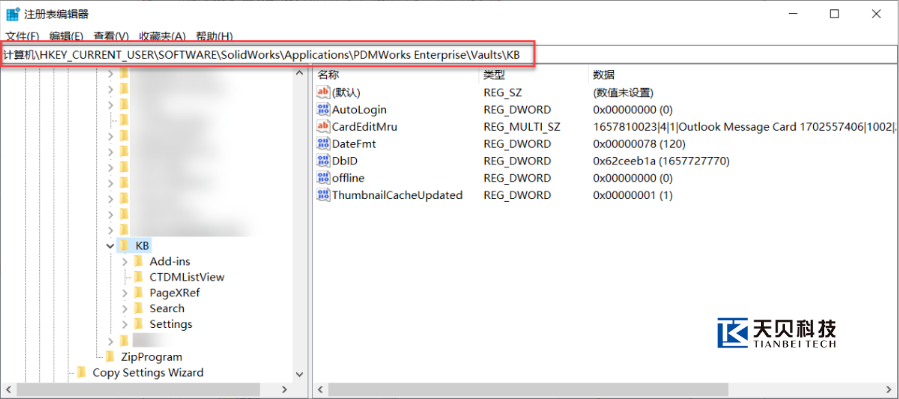Click the CardEditMru string value icon
This screenshot has width=899, height=399.
point(323,127)
